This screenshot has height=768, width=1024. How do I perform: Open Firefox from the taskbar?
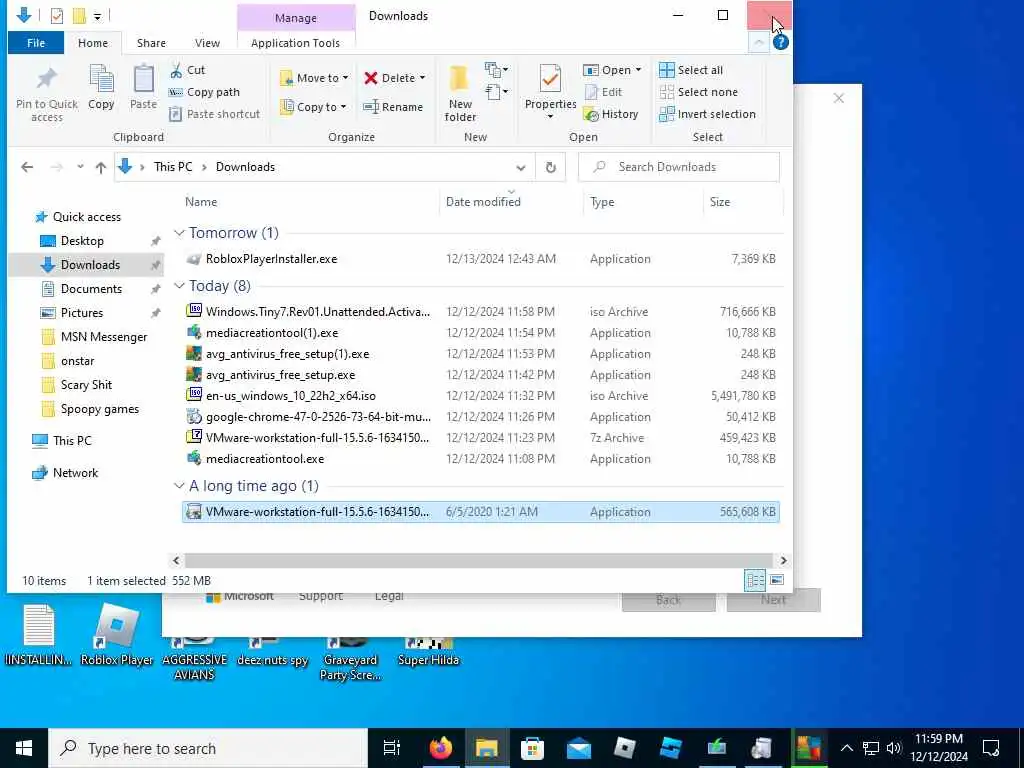441,748
